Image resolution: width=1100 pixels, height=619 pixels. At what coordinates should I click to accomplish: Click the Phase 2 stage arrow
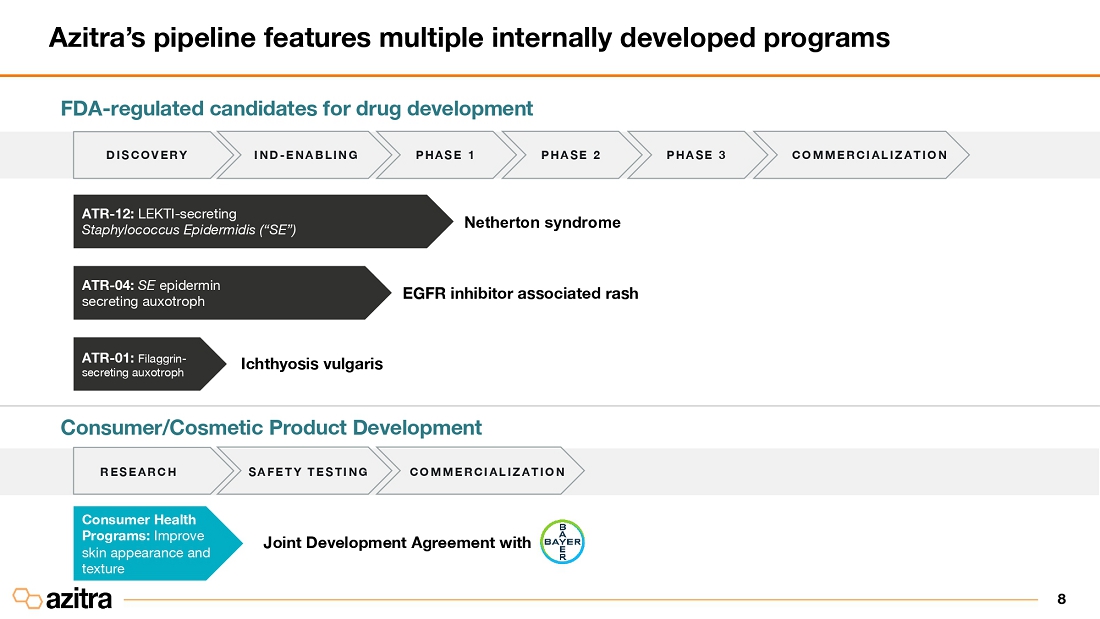[571, 155]
